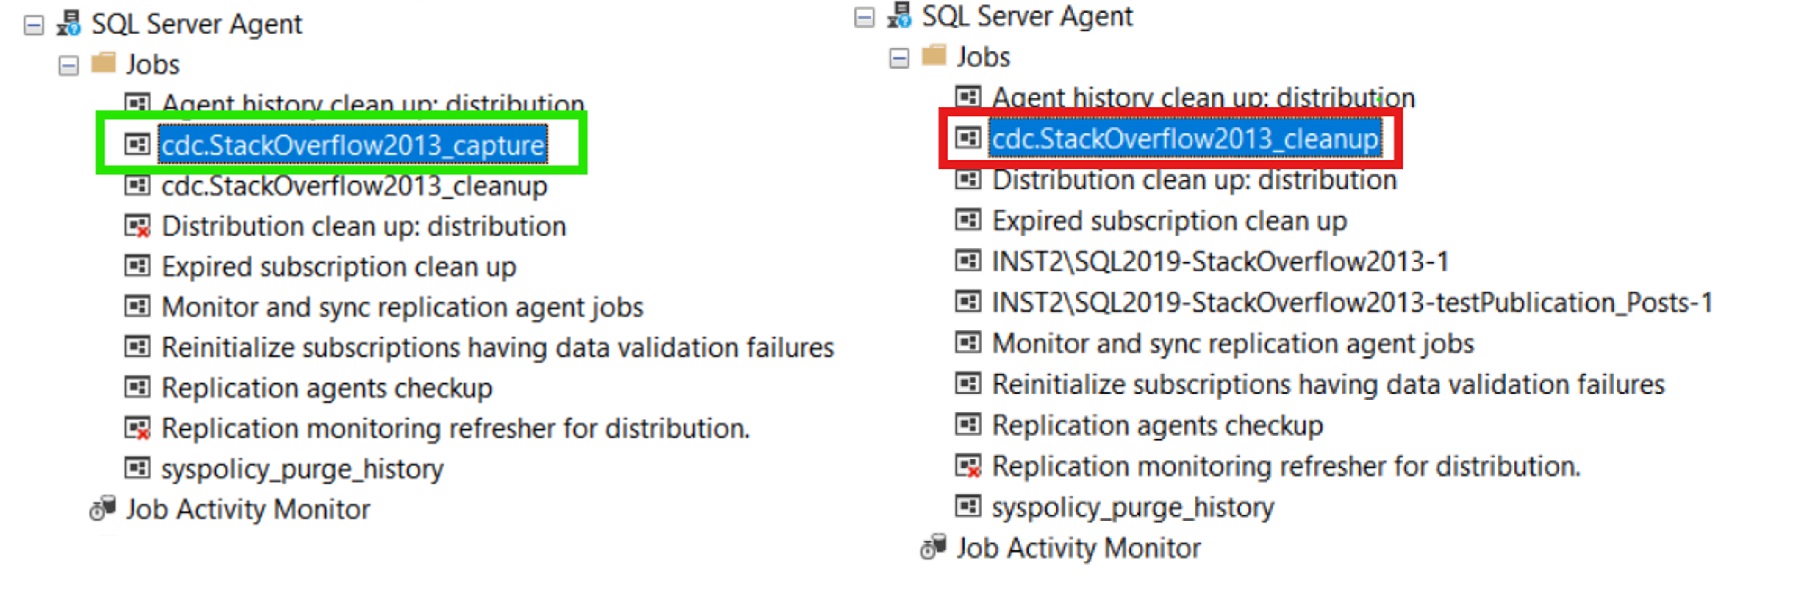This screenshot has height=592, width=1812.
Task: Select left cdc.StackOverflow2013_cleanup job
Action: point(355,186)
